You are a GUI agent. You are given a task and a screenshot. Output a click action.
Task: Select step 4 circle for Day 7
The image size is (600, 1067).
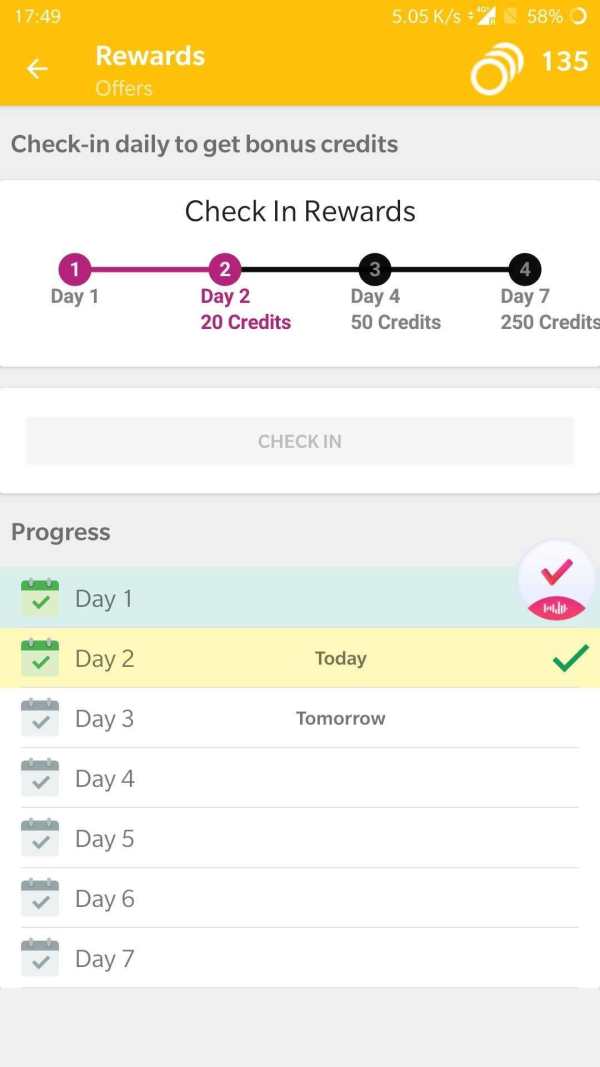[524, 269]
